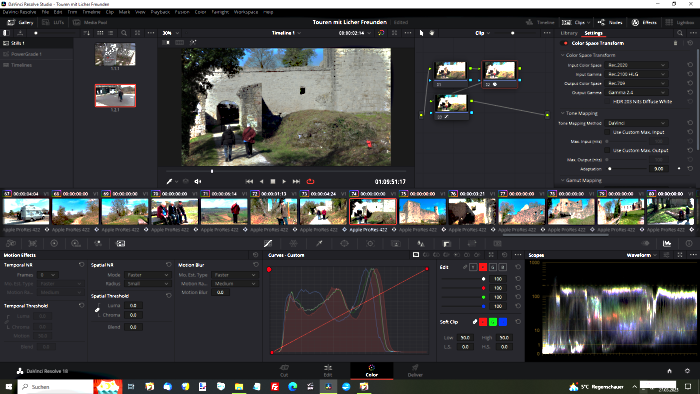Select timeline clip thumbnail 75

coord(422,212)
